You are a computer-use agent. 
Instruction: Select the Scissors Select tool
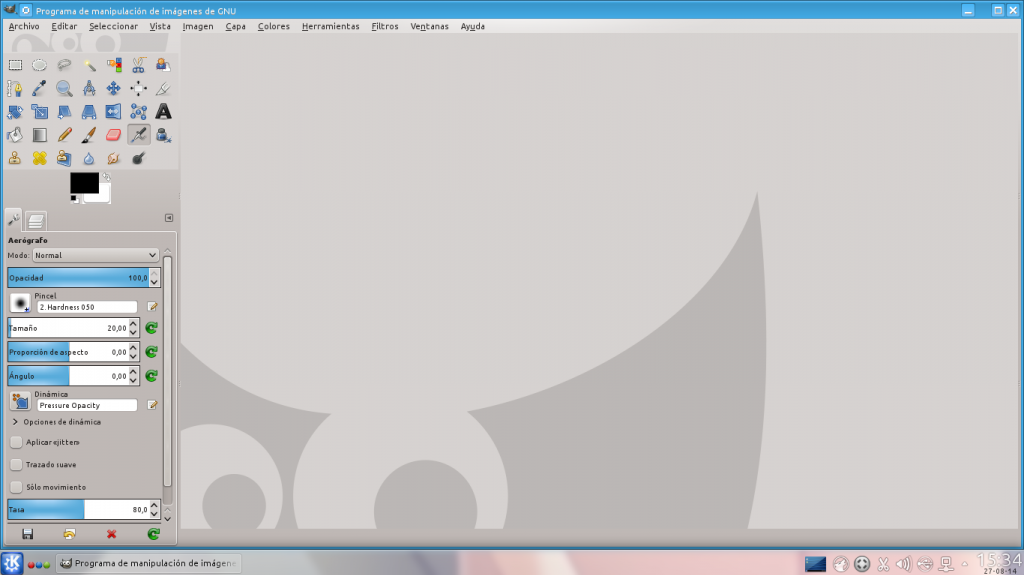[x=138, y=65]
